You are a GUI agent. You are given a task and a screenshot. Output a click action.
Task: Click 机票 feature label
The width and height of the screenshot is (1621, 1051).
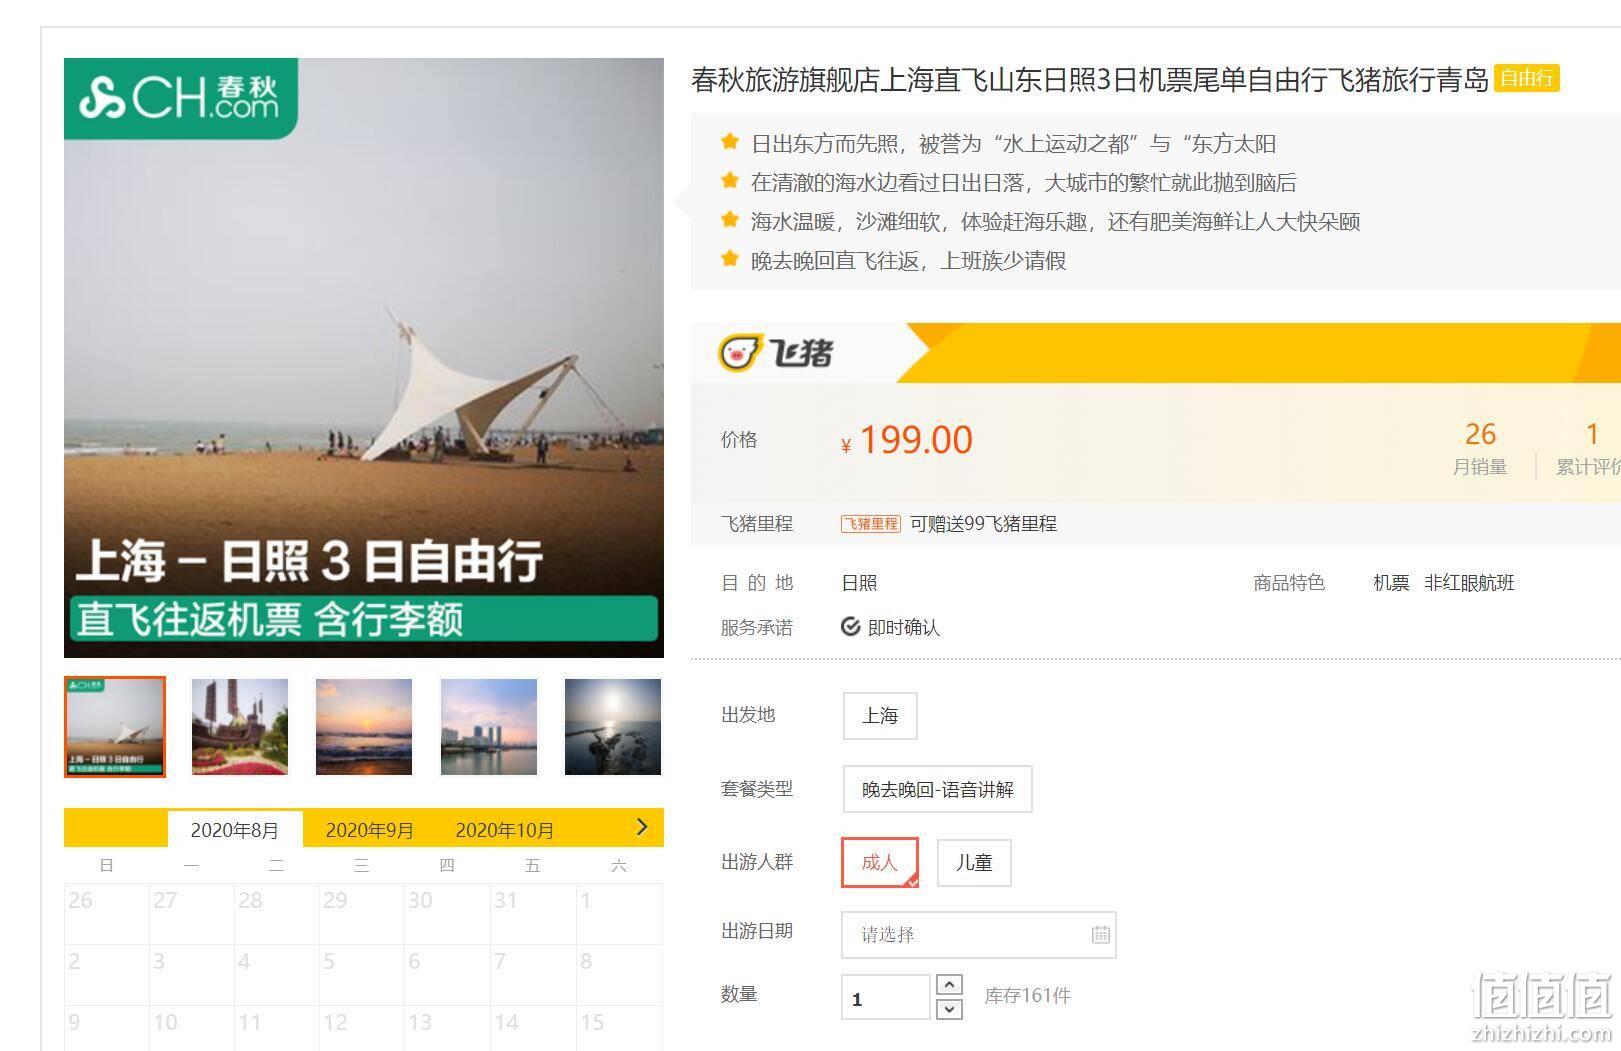(x=1391, y=583)
